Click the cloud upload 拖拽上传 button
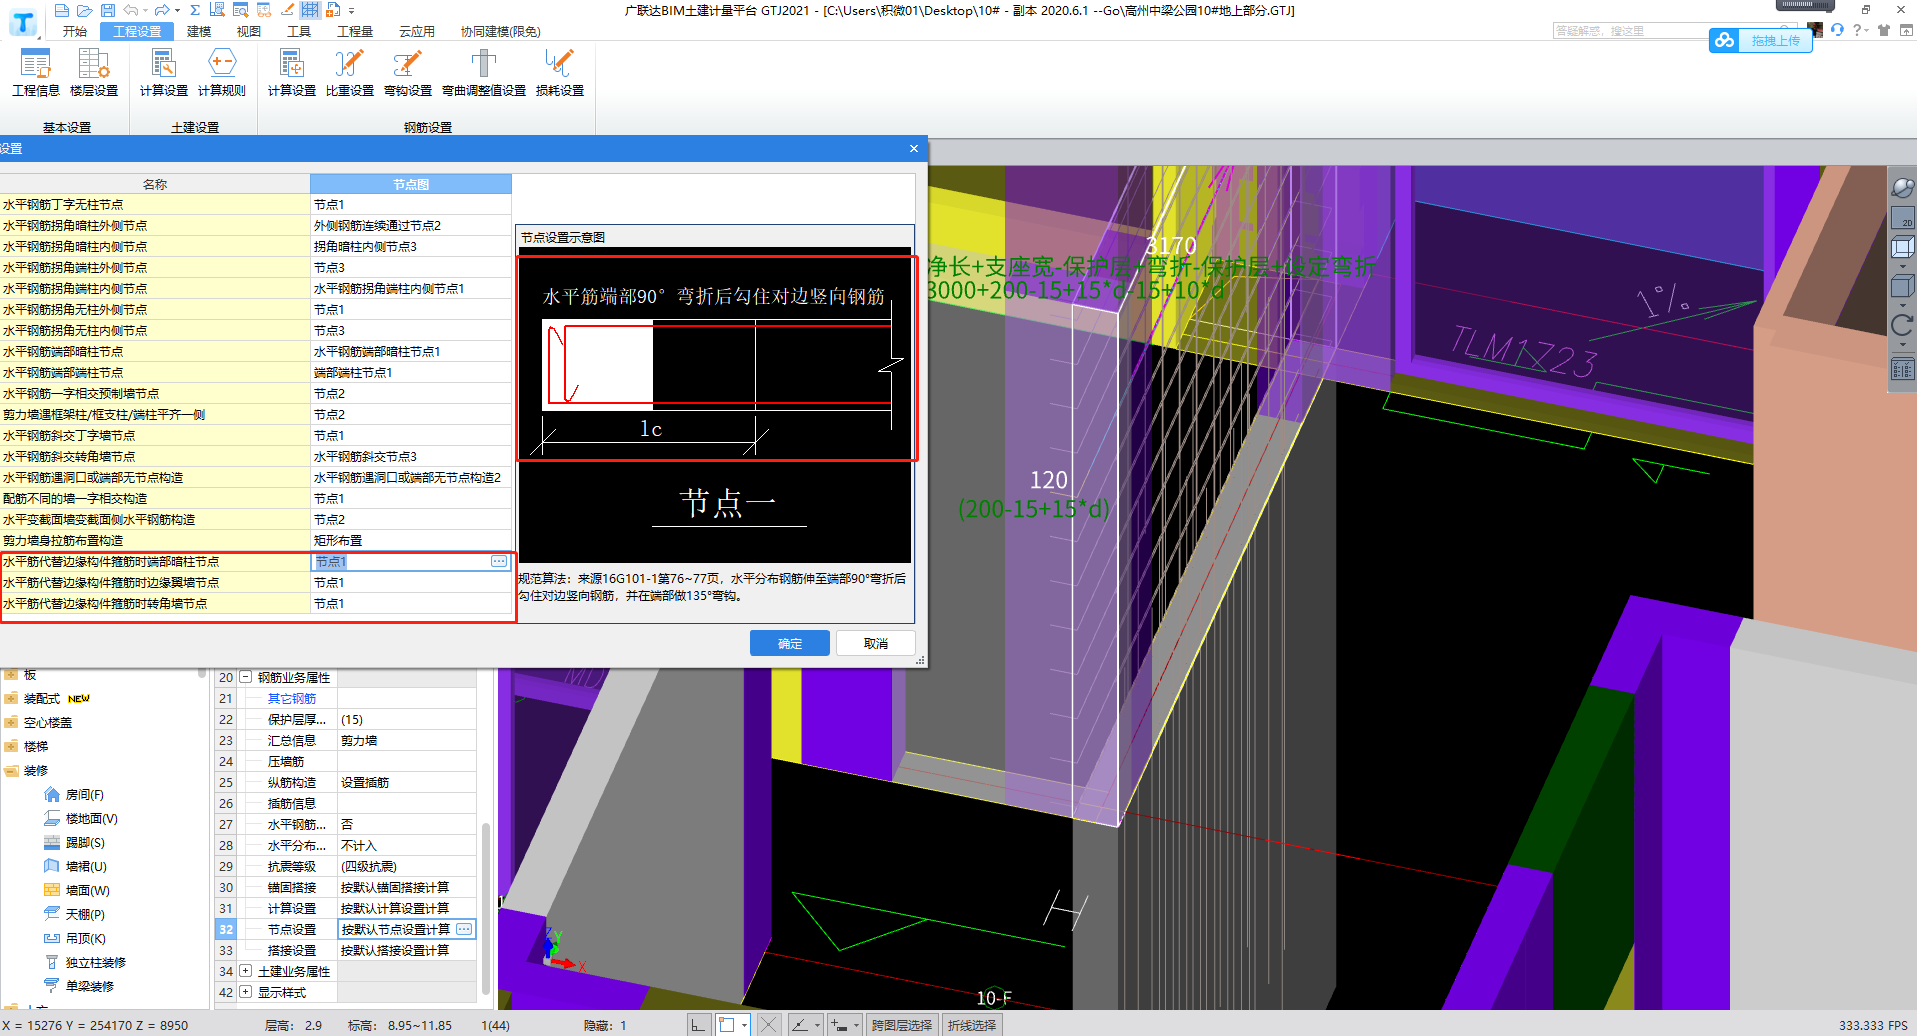The image size is (1917, 1036). [1761, 41]
